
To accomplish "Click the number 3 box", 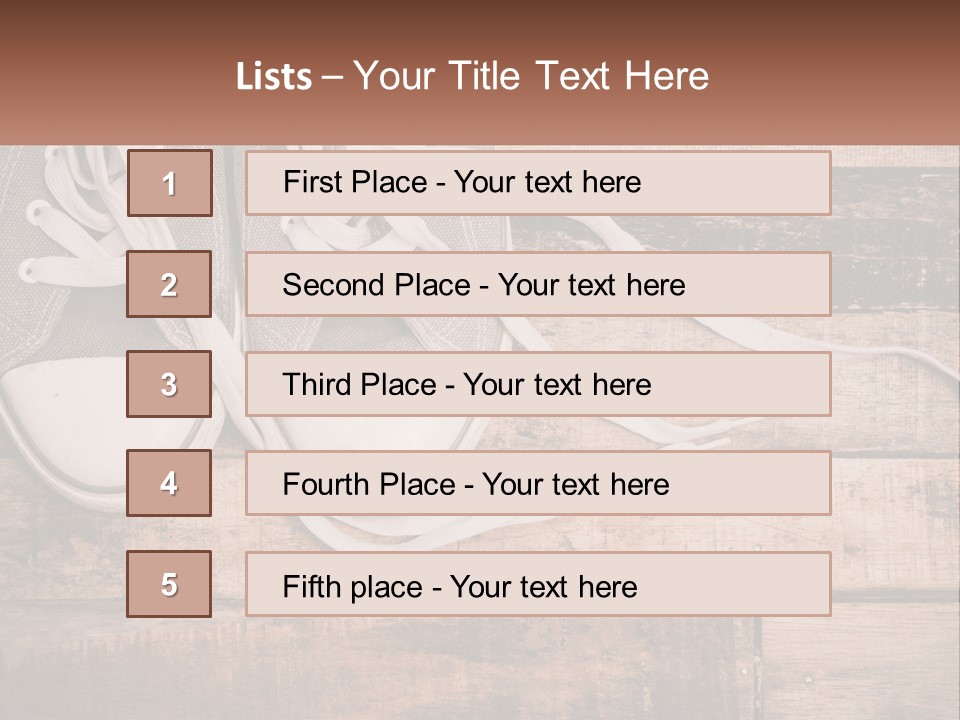I will click(x=169, y=384).
